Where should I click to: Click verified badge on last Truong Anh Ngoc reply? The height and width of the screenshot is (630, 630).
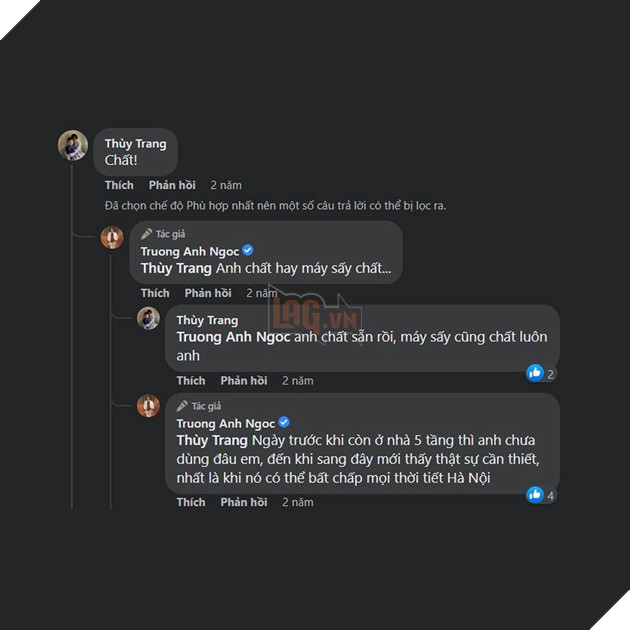click(284, 423)
